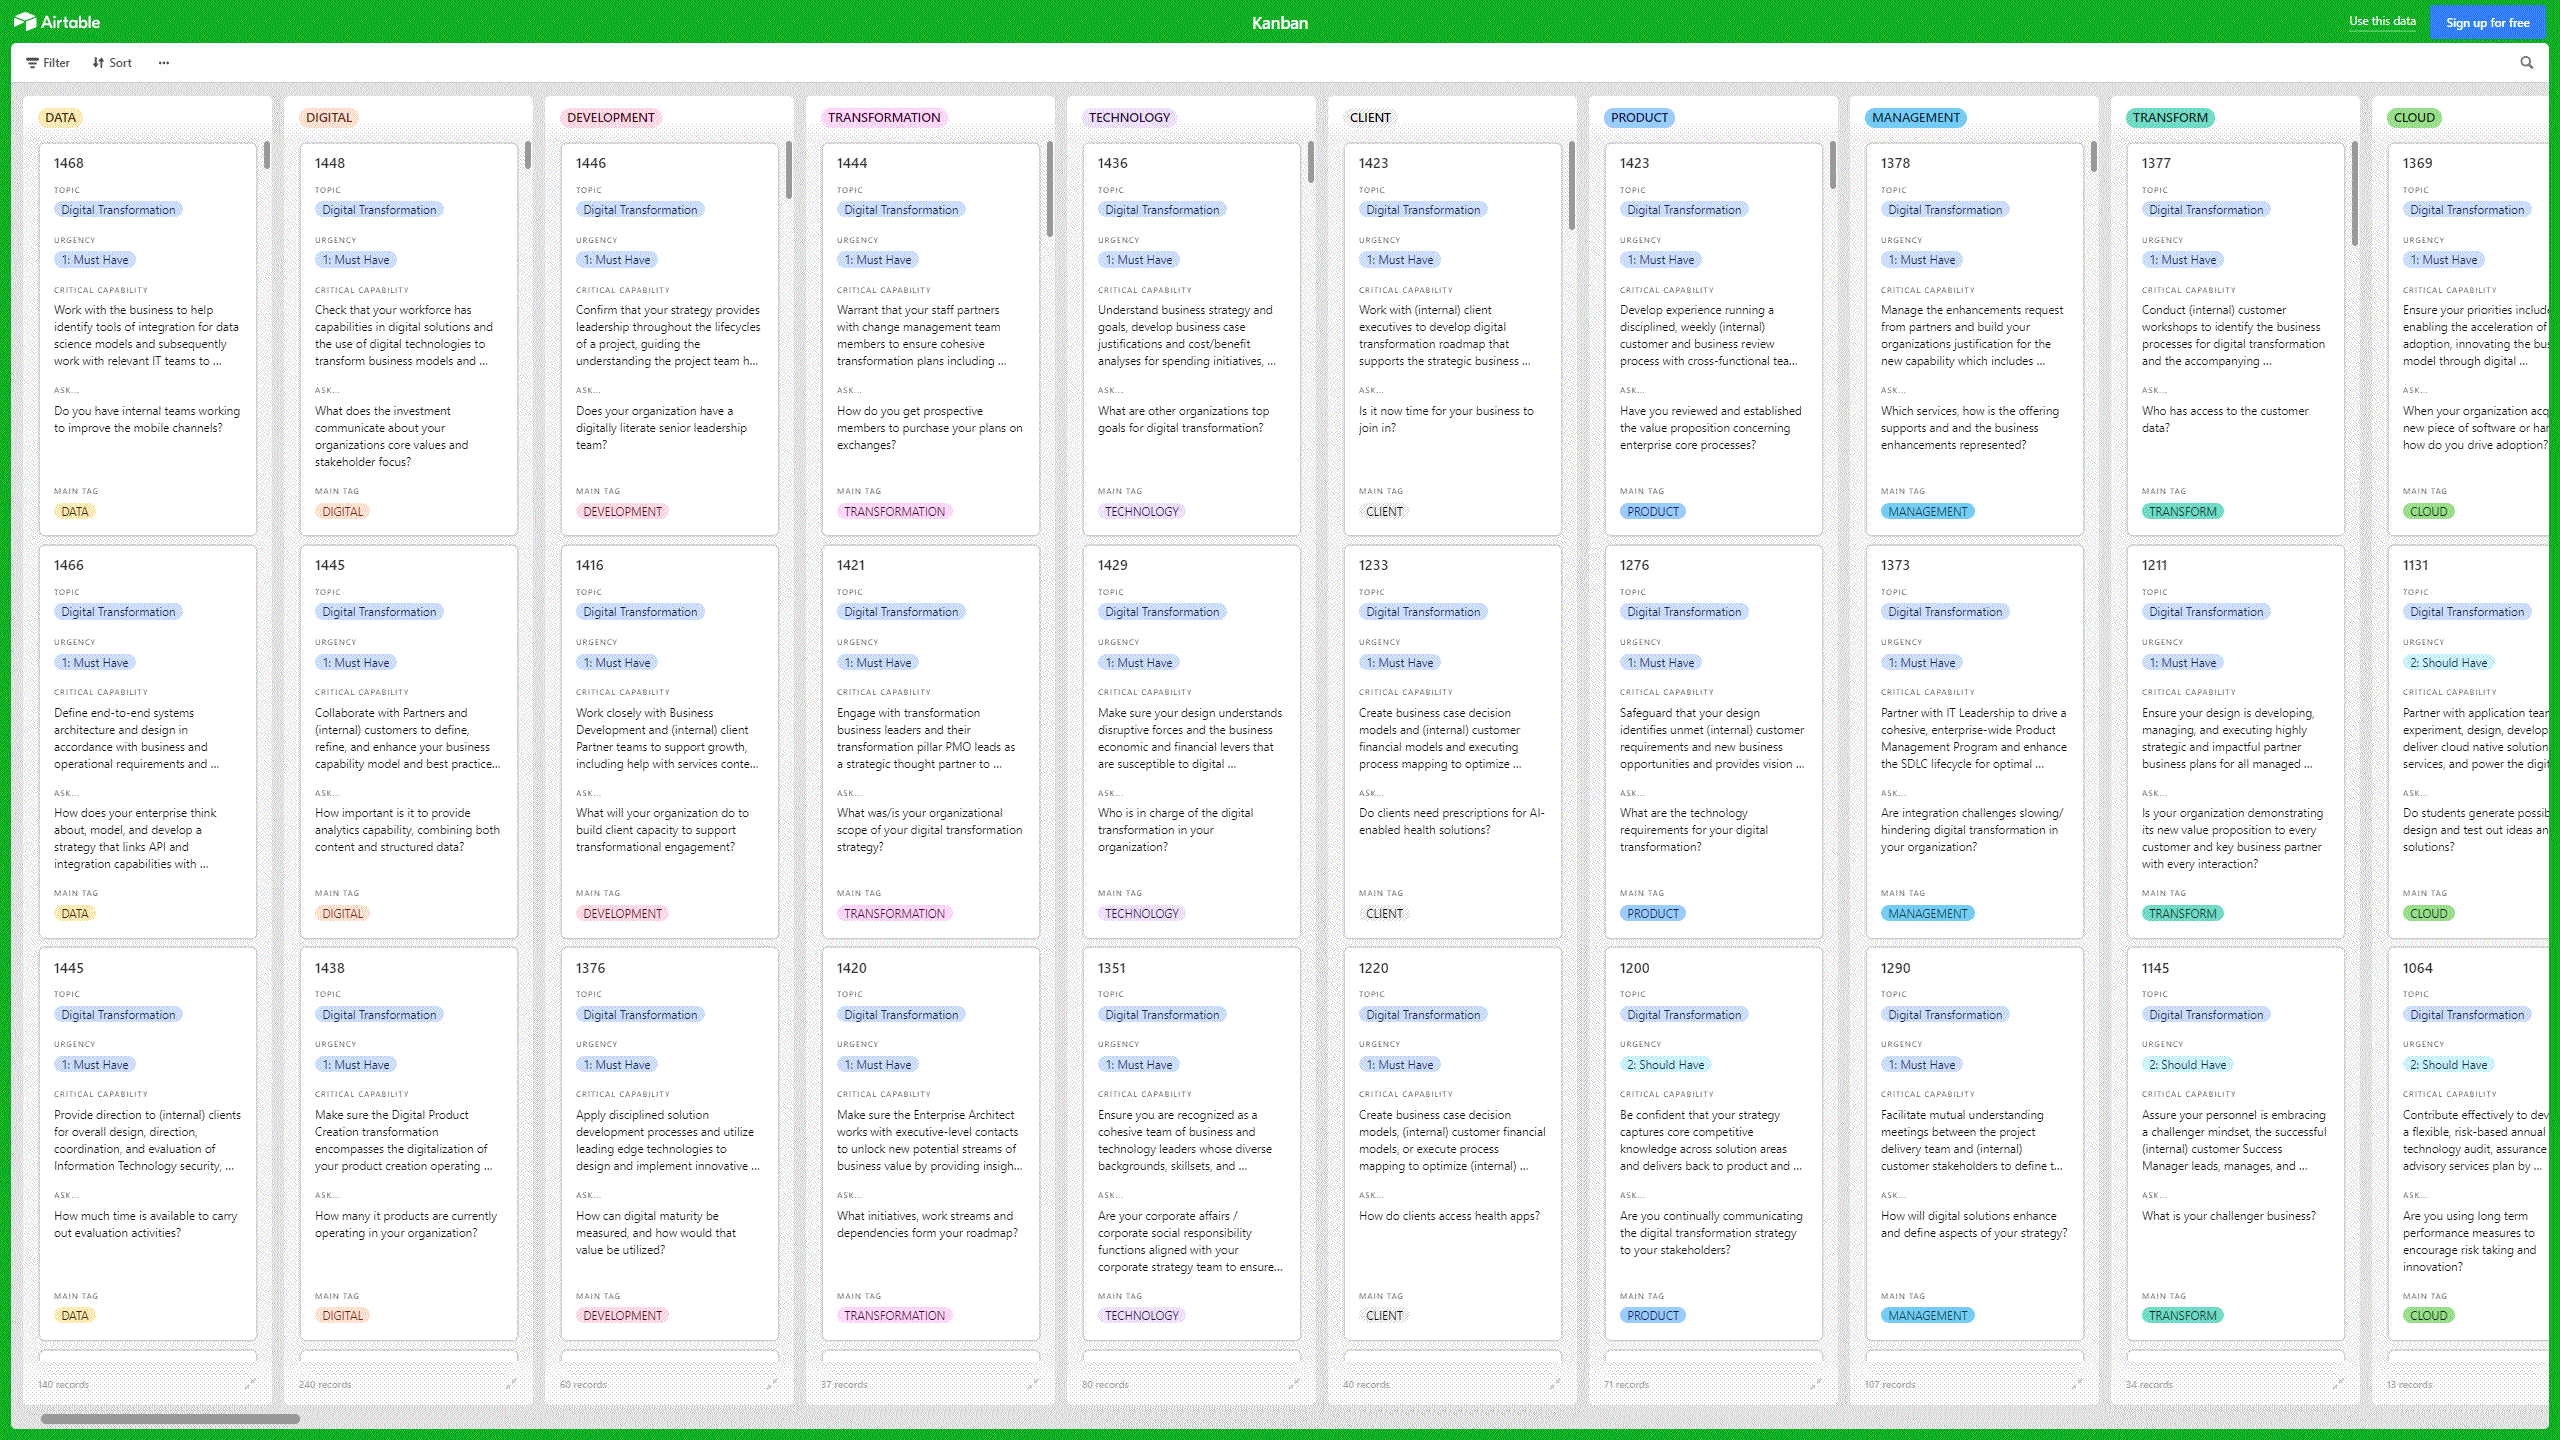Select the MANAGEMENT column header
The width and height of the screenshot is (2560, 1440).
click(x=1916, y=117)
